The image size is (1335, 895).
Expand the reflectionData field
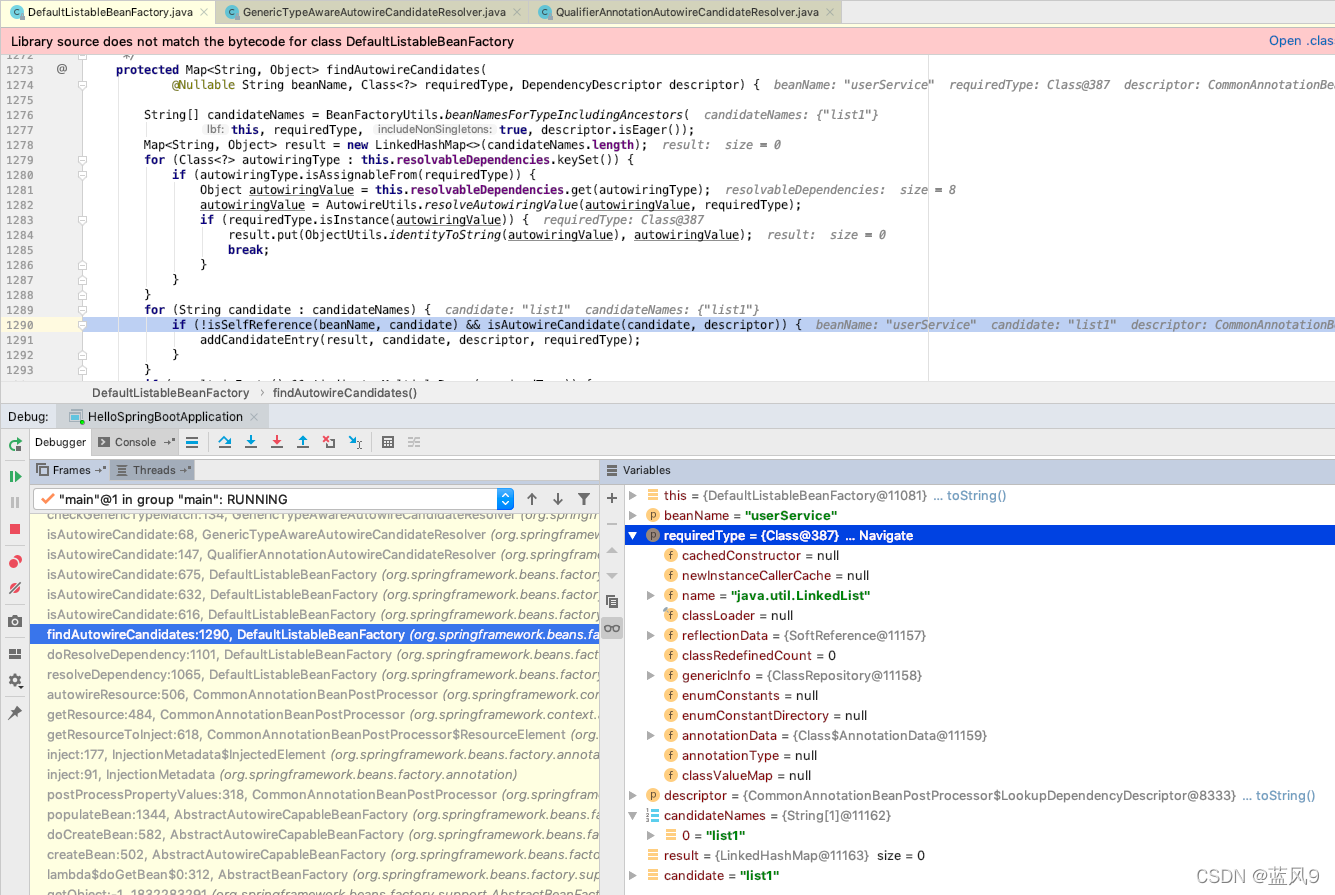click(x=650, y=635)
